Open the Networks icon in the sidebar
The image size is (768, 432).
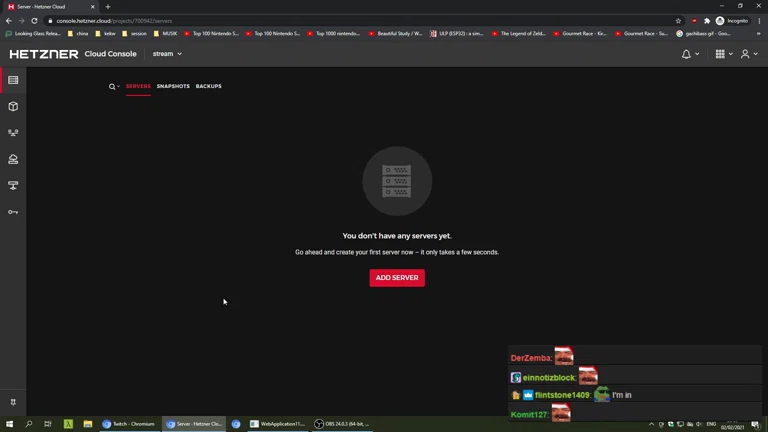13,133
